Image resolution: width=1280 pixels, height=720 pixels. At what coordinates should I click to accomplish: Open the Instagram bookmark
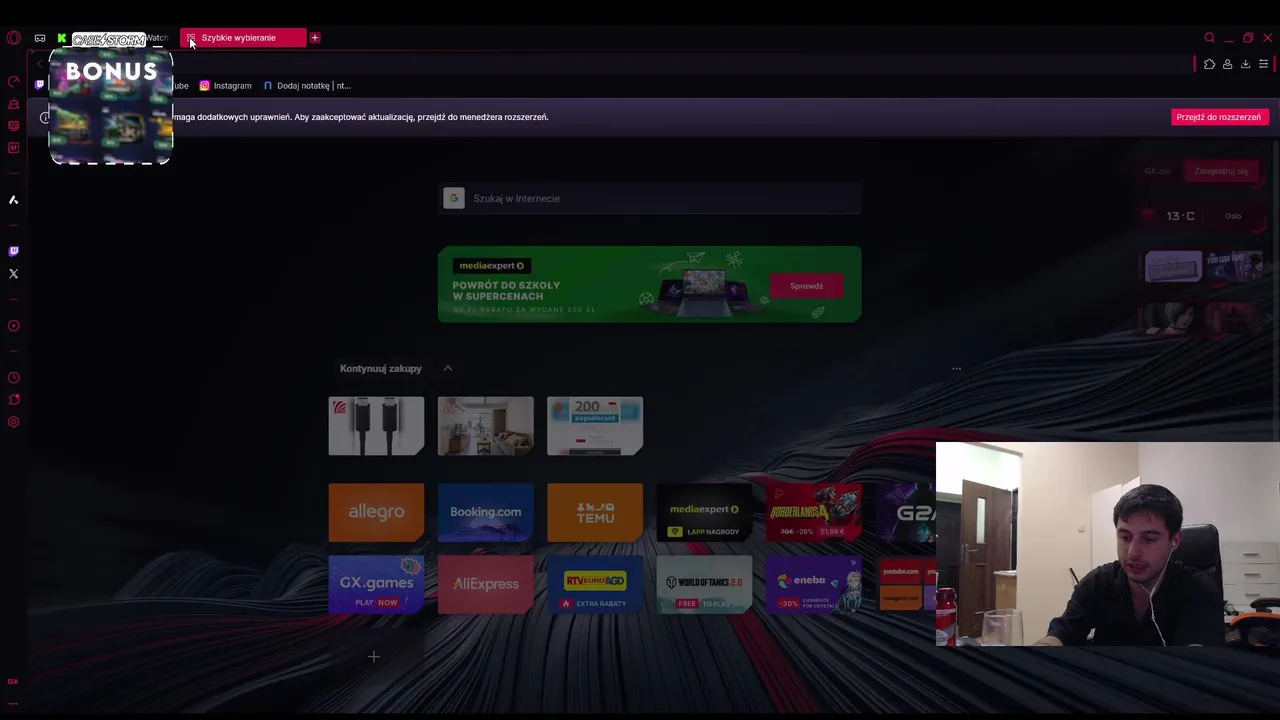pyautogui.click(x=226, y=86)
